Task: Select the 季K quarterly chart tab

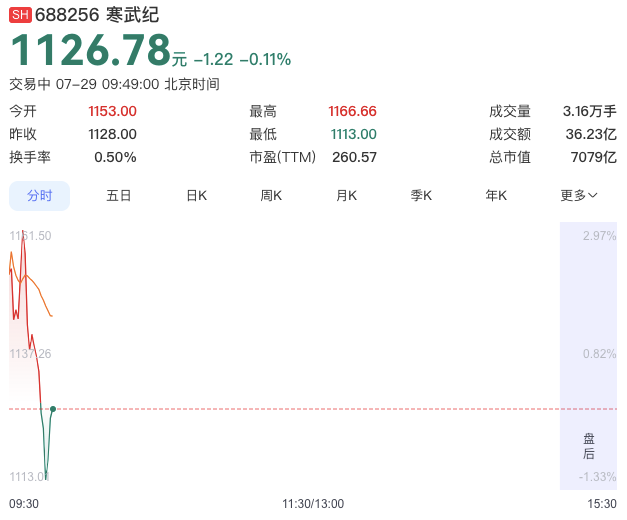Action: pyautogui.click(x=421, y=196)
